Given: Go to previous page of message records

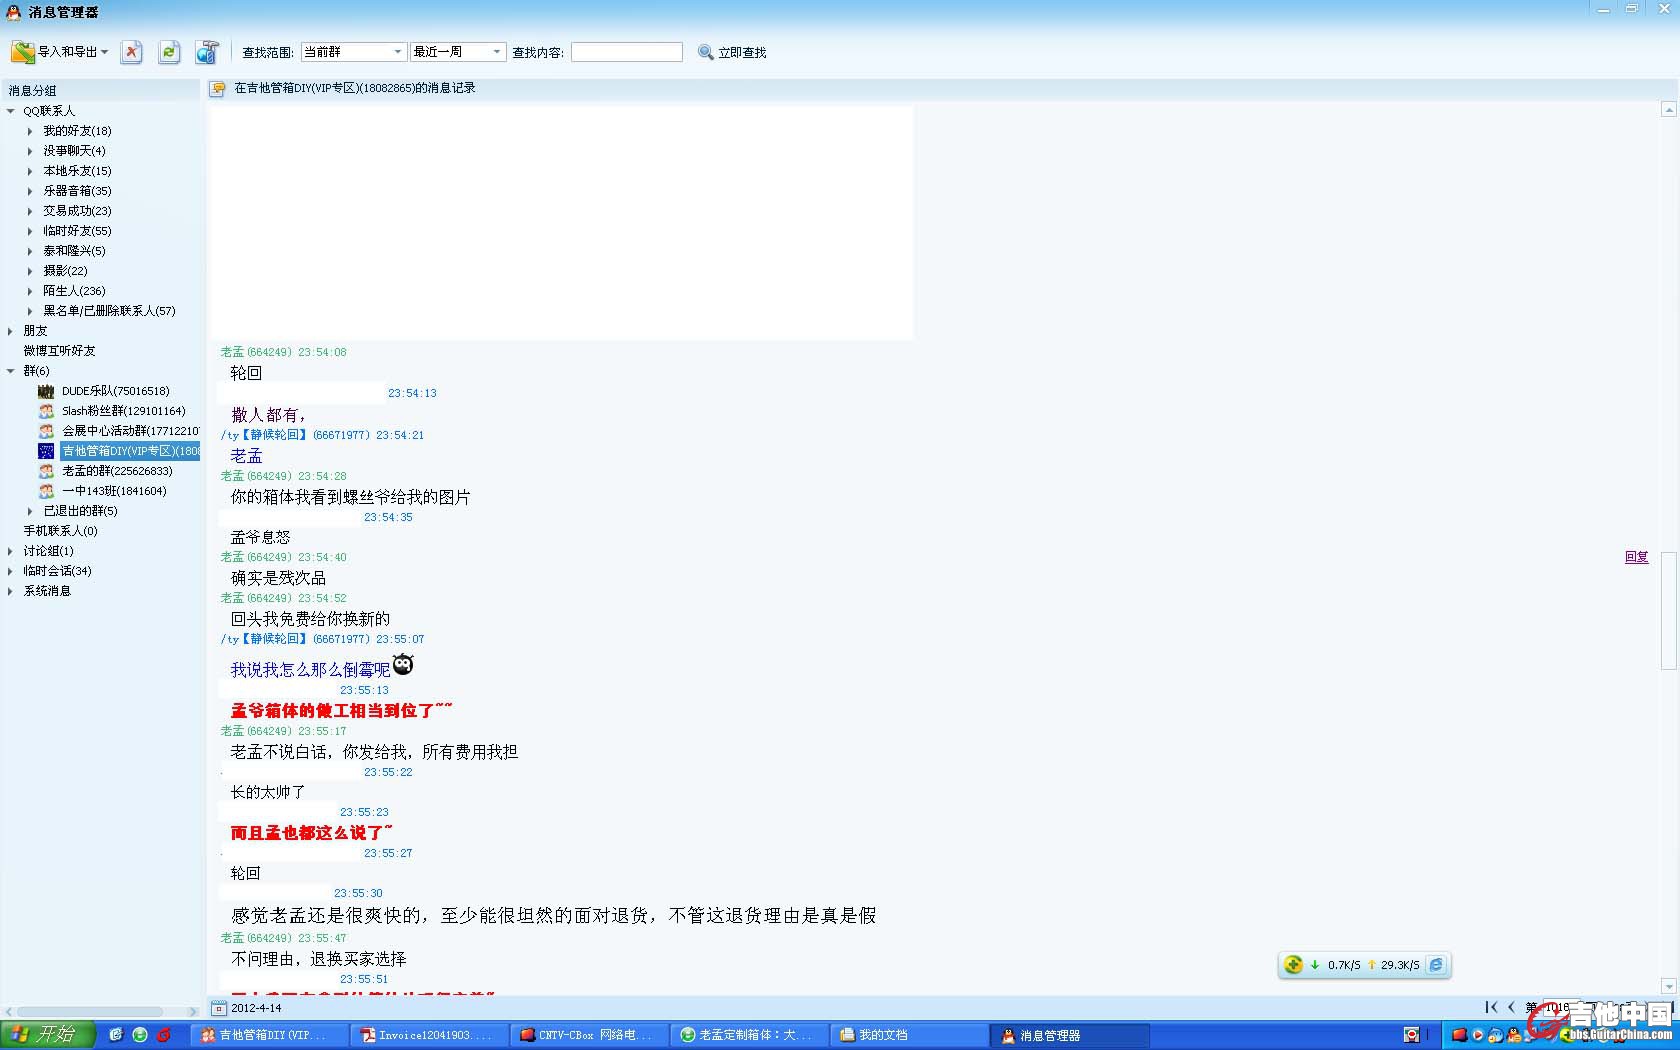Looking at the screenshot, I should coord(1511,1007).
